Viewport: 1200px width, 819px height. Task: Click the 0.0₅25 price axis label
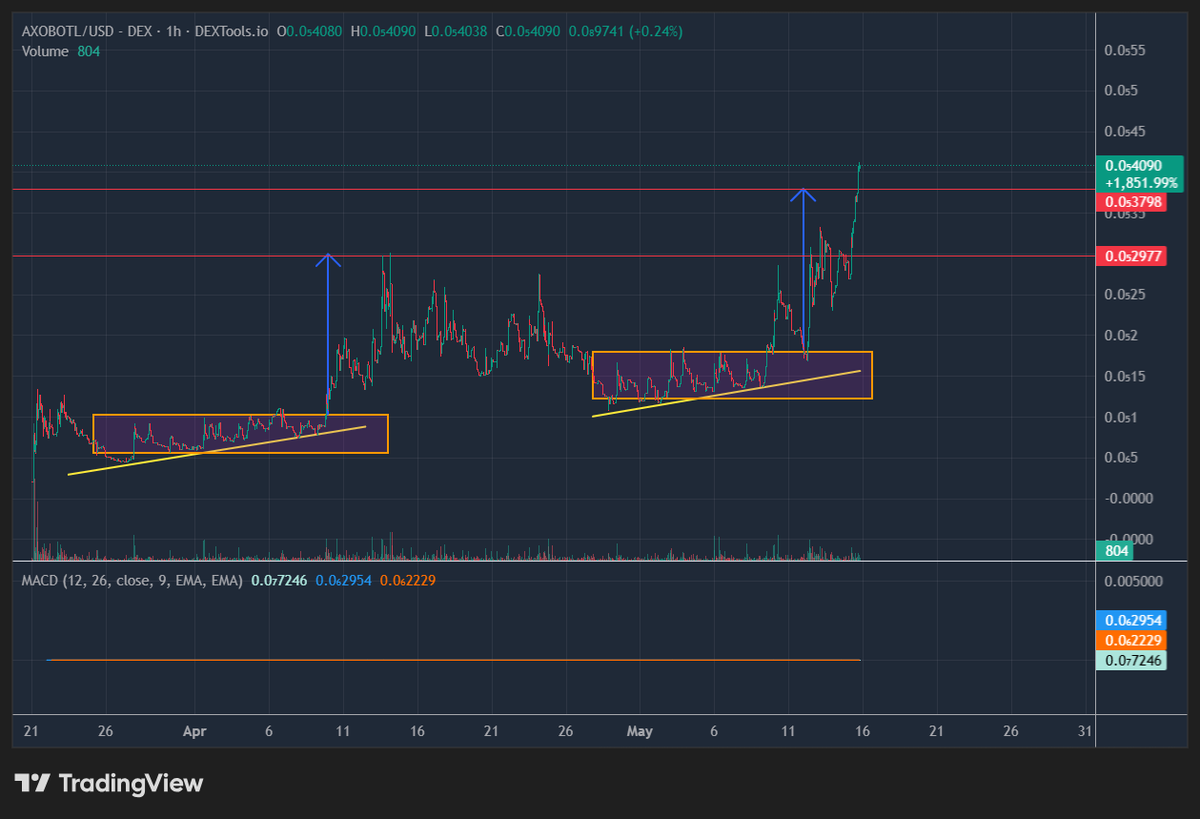[1124, 295]
